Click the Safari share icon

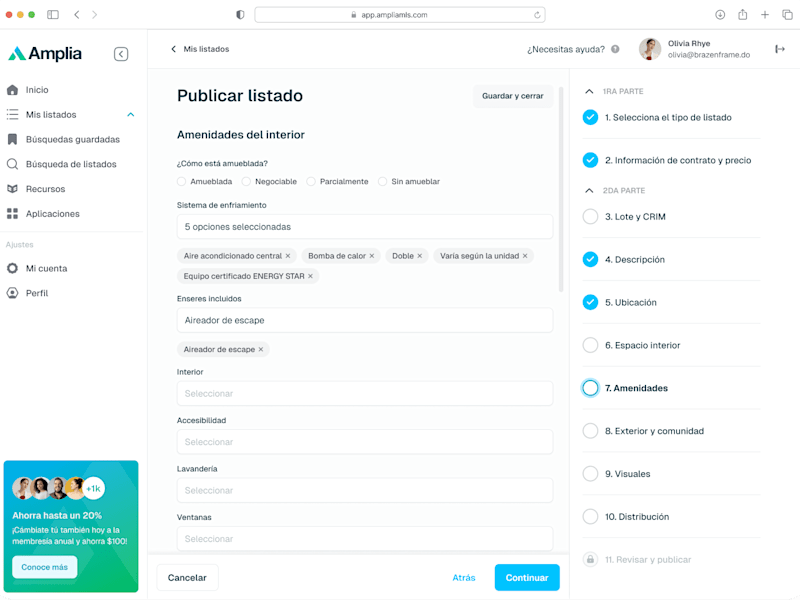[742, 15]
